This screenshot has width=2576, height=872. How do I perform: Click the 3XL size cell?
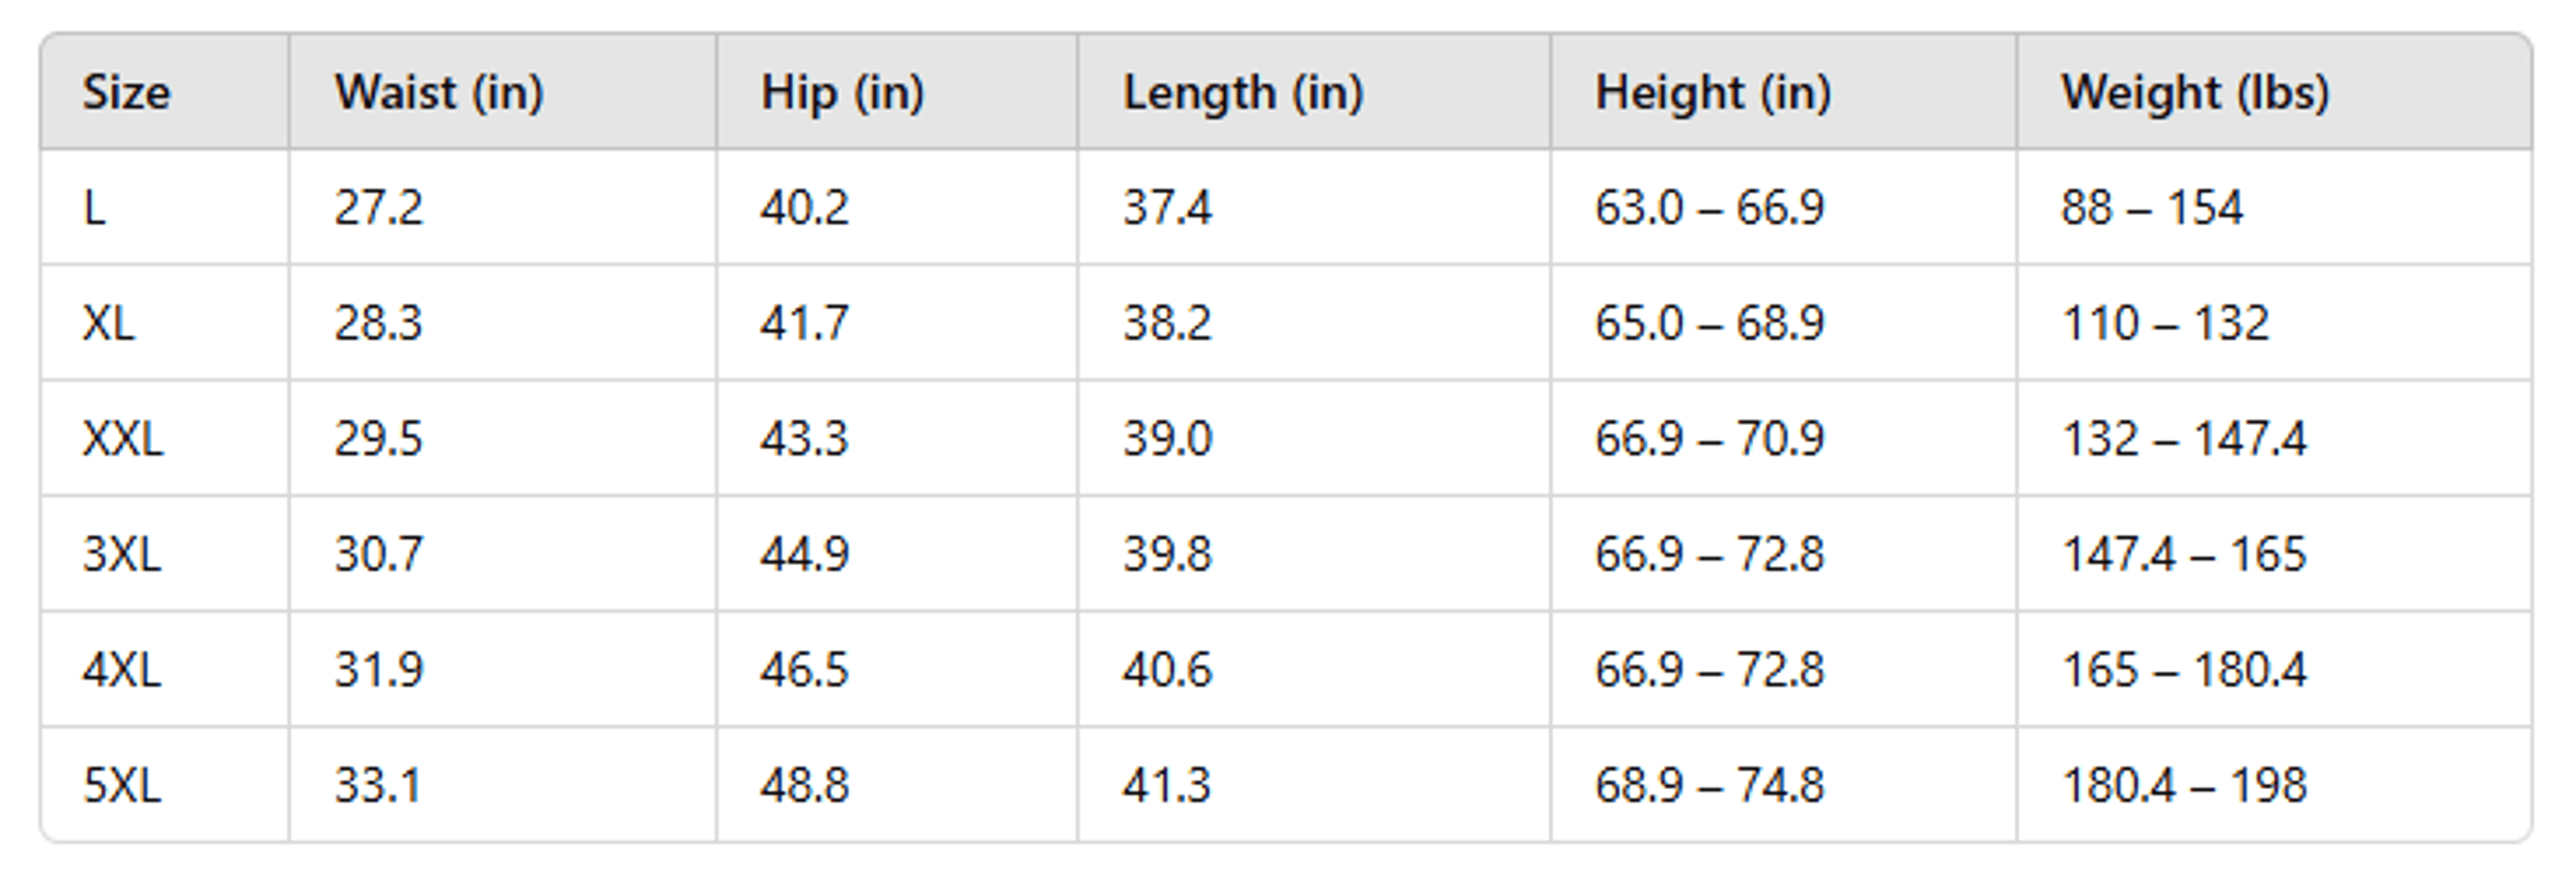[x=165, y=554]
